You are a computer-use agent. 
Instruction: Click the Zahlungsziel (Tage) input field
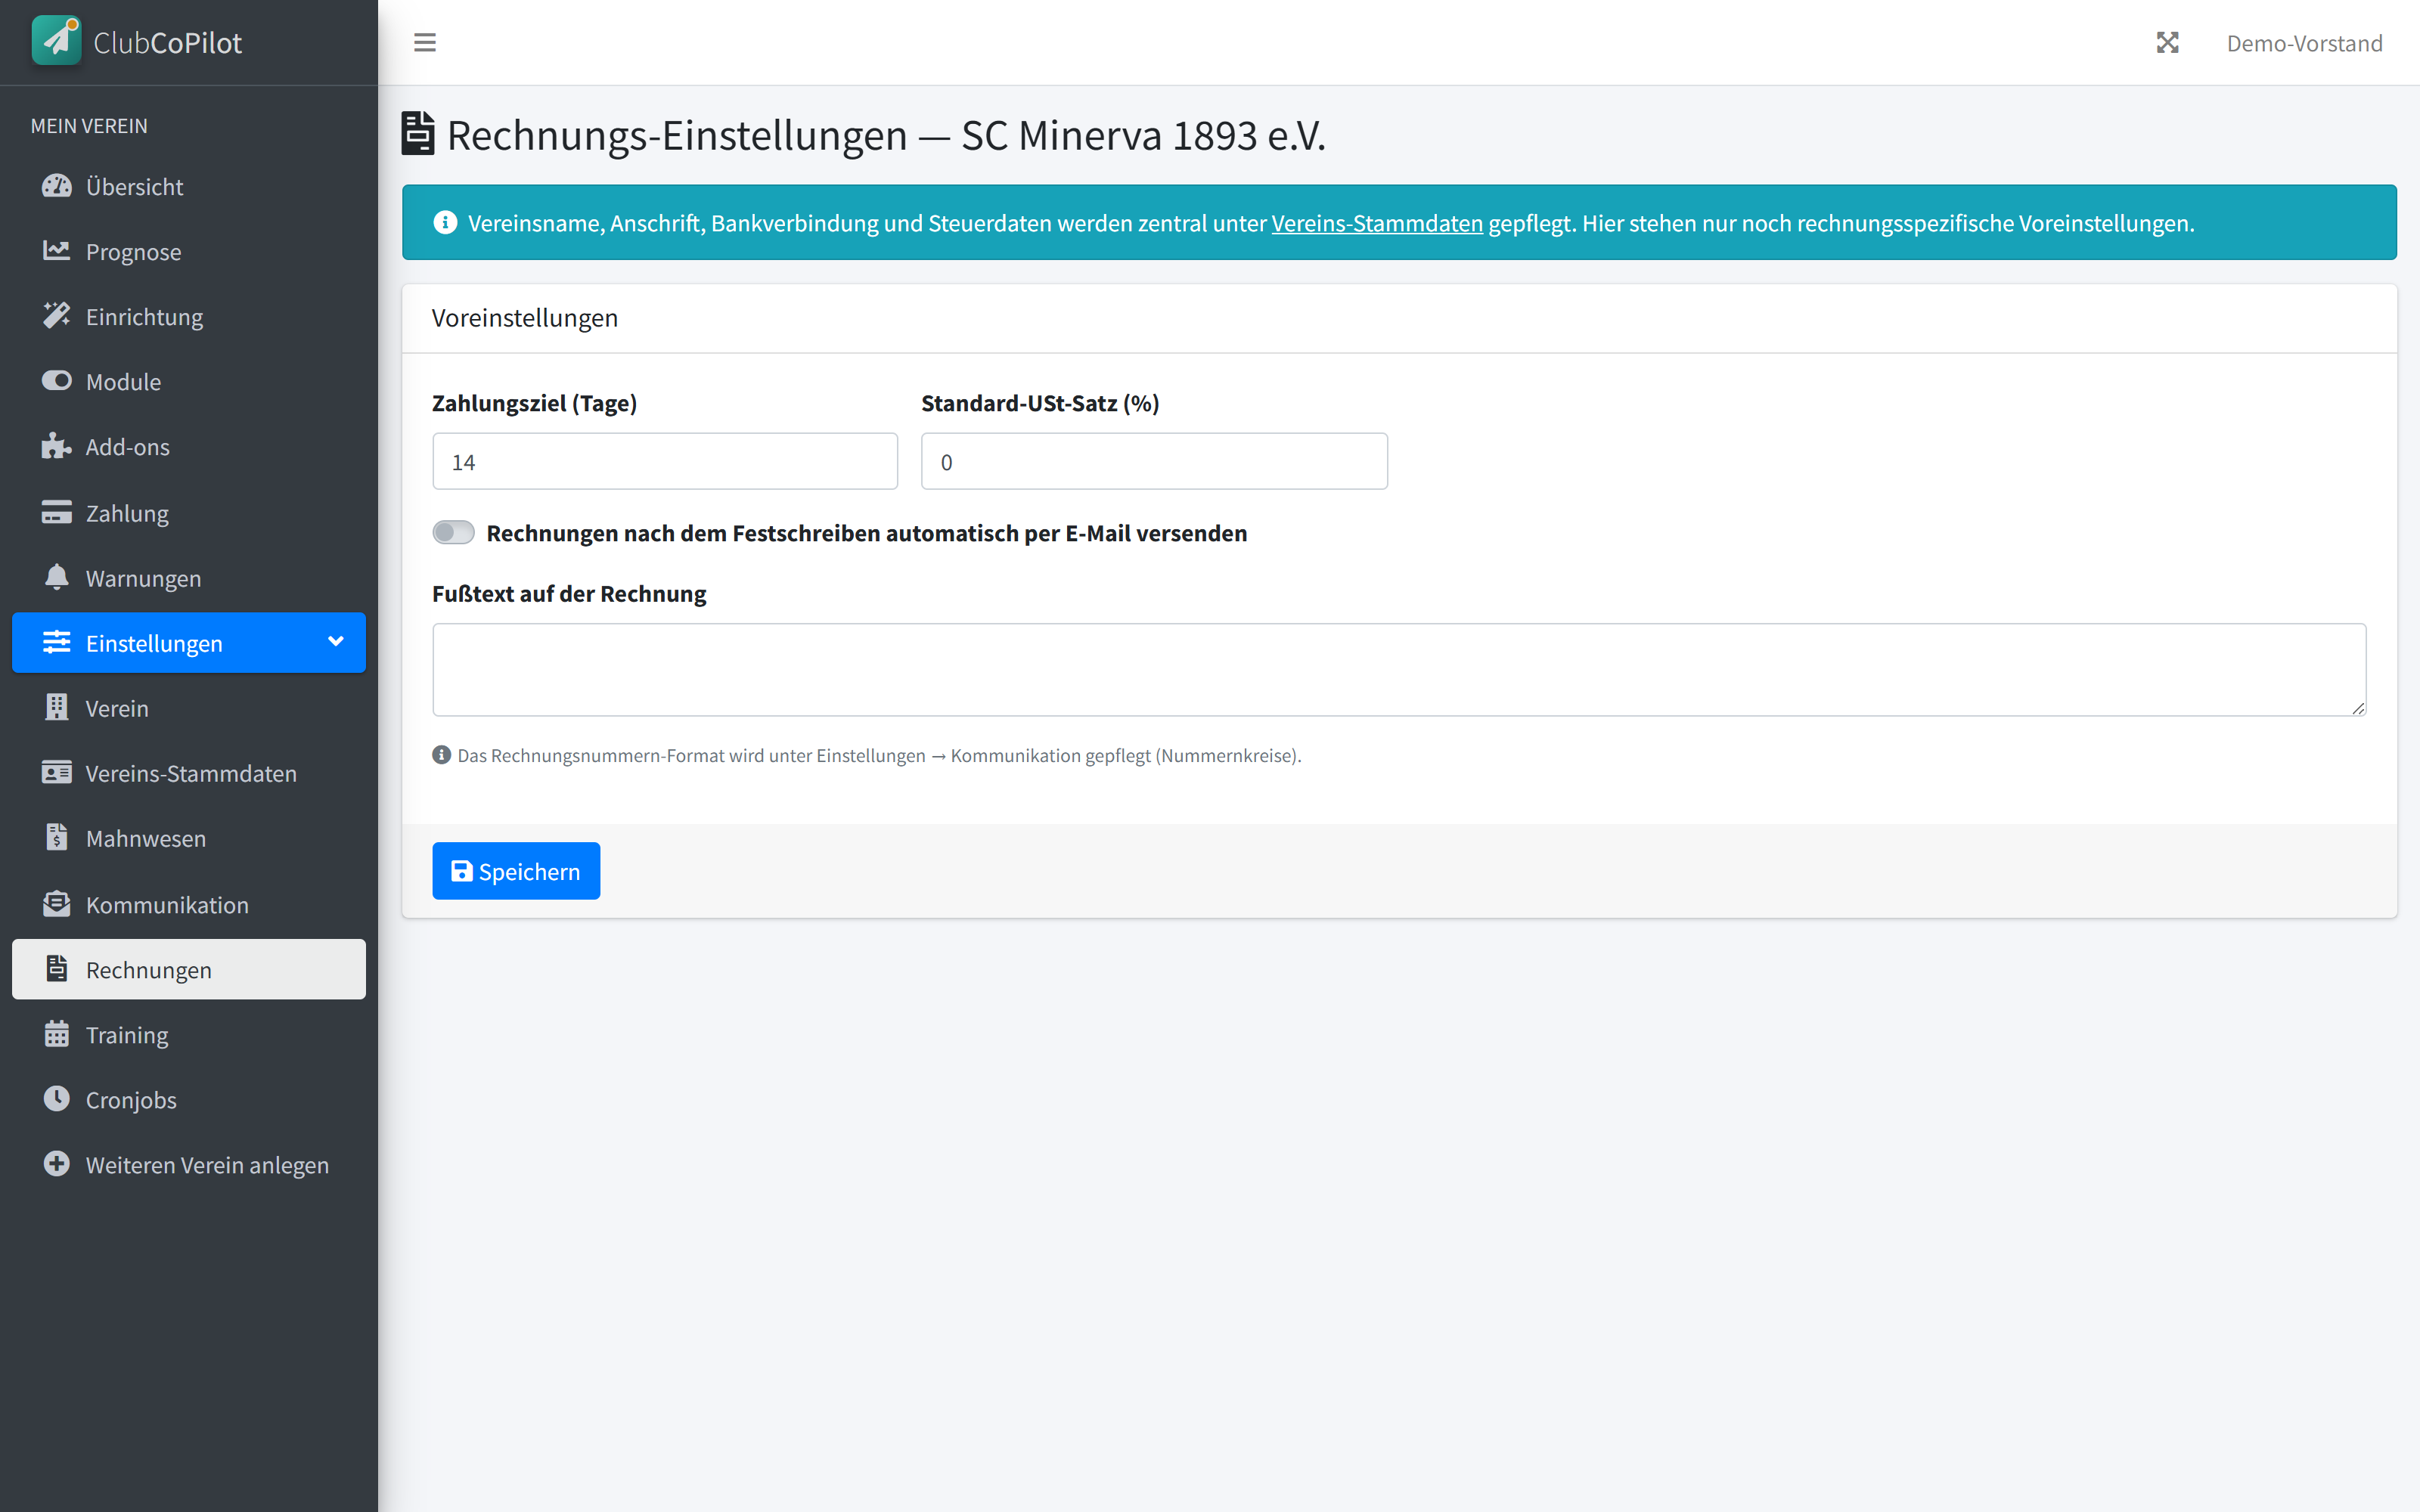[665, 461]
